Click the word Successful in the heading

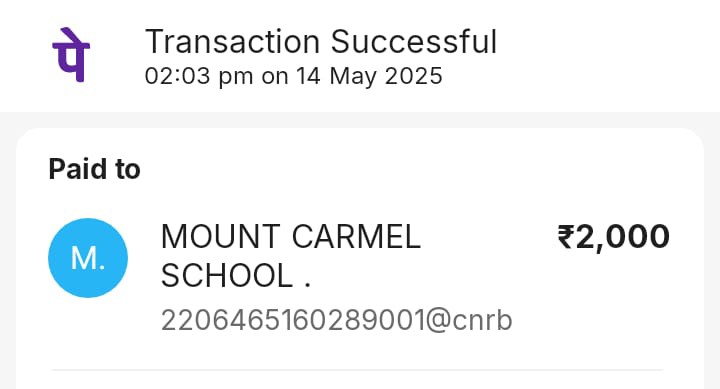pos(414,42)
